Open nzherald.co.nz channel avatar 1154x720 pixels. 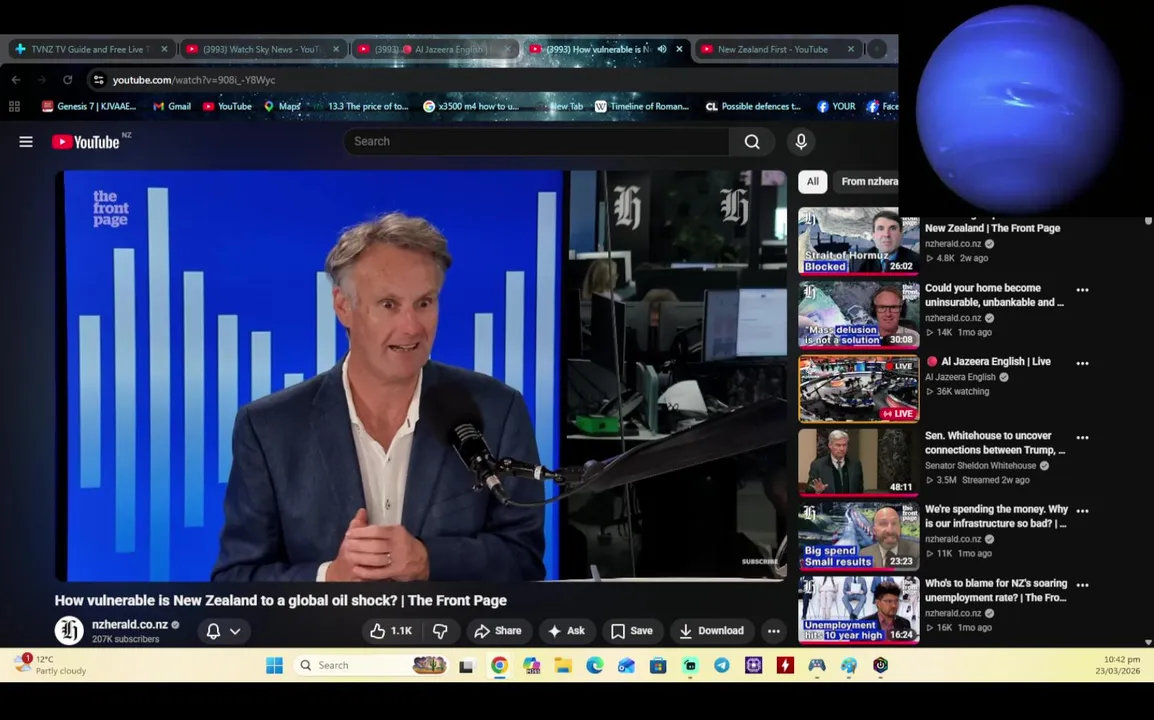(x=69, y=630)
